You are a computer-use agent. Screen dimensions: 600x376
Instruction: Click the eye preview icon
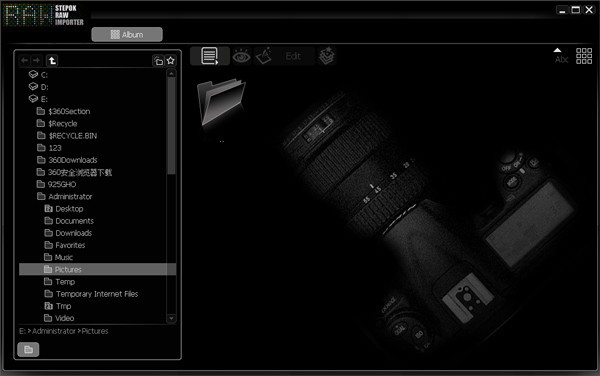(x=241, y=57)
